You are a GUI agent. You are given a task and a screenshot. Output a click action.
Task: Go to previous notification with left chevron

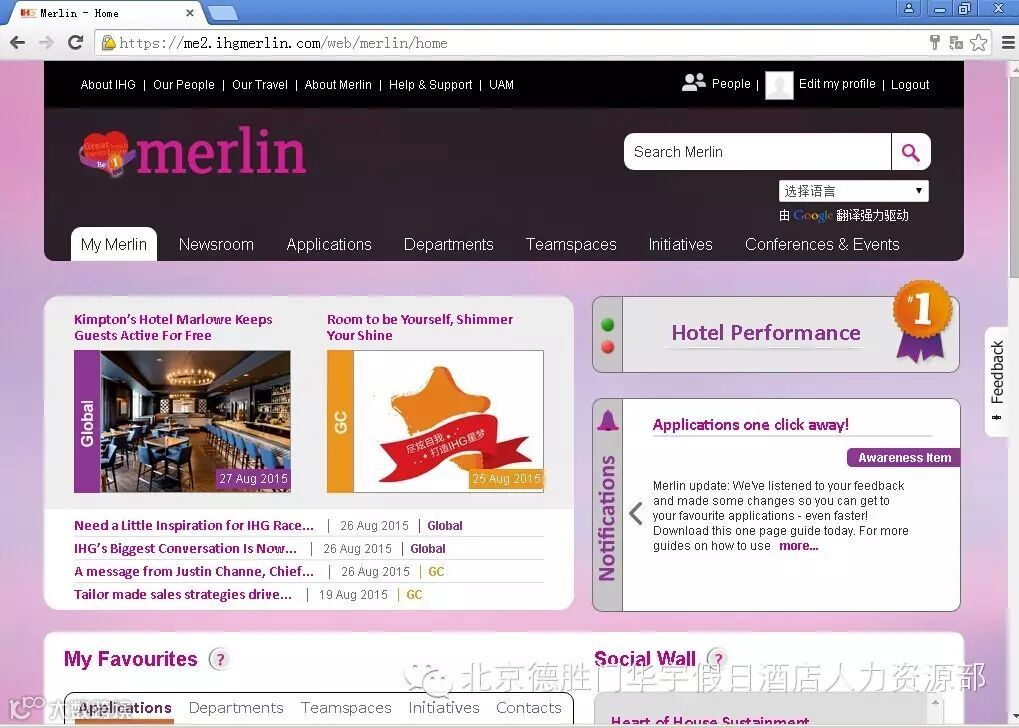(636, 514)
